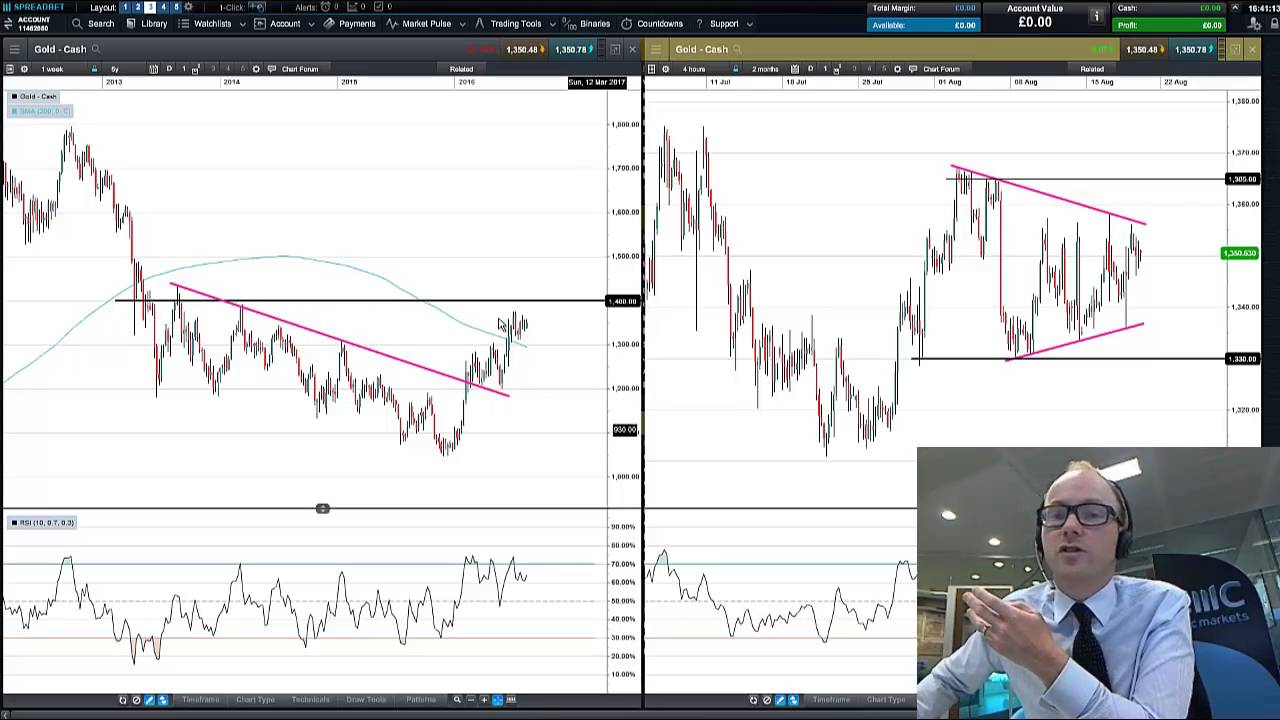
Task: Switch to layout 4
Action: [x=163, y=7]
